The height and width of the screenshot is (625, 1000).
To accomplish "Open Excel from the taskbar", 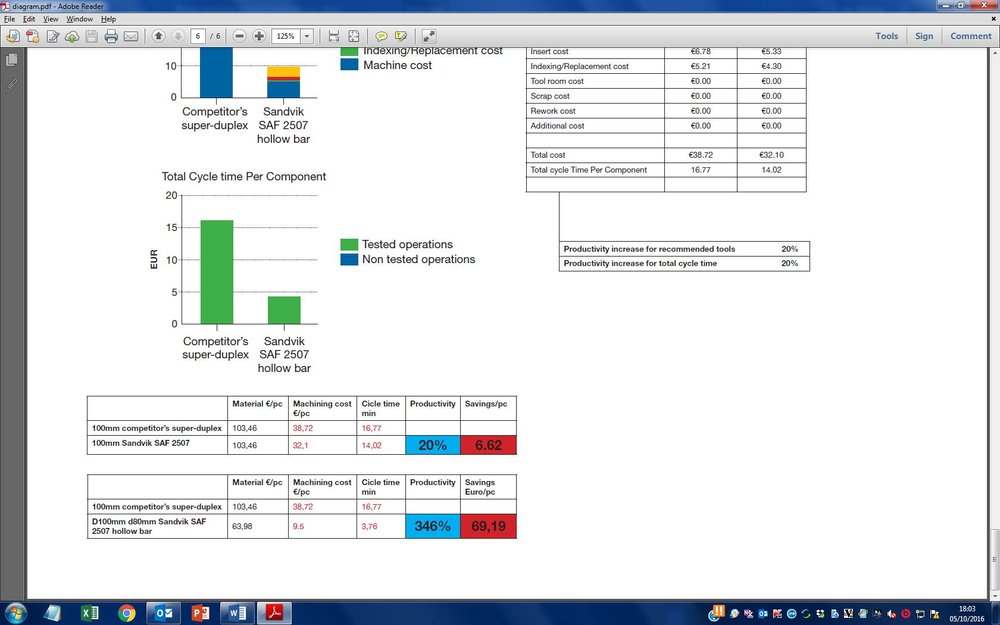I will click(89, 614).
